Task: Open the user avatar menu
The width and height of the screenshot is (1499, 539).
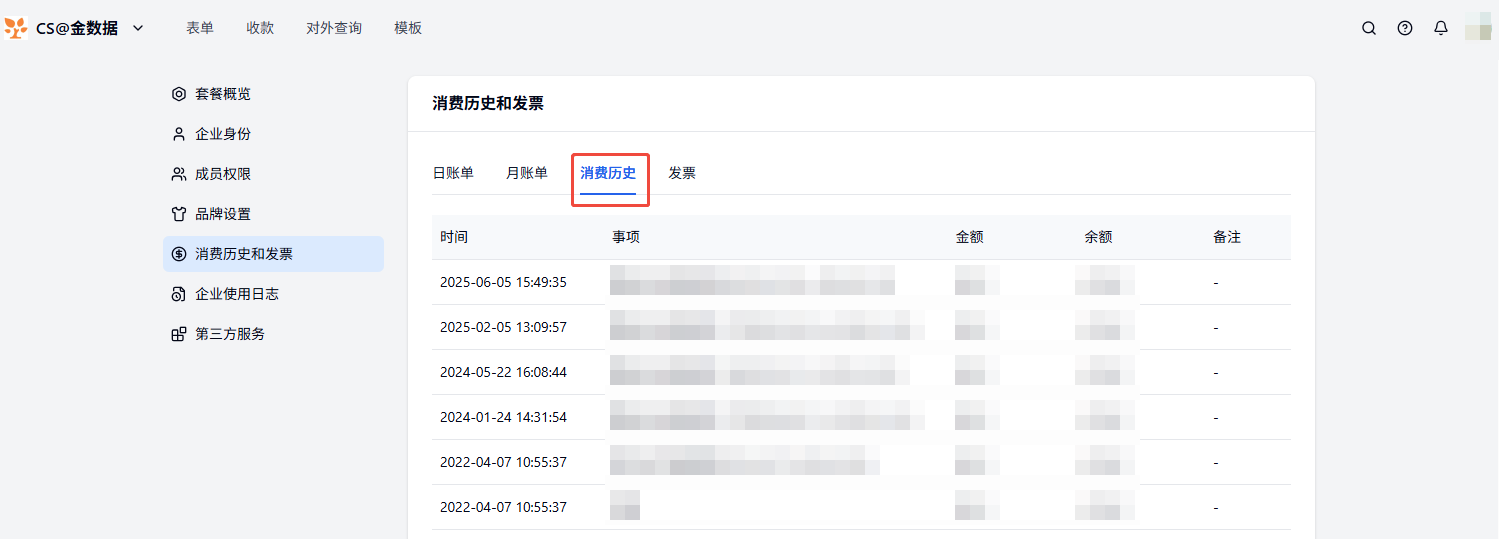Action: pos(1477,28)
